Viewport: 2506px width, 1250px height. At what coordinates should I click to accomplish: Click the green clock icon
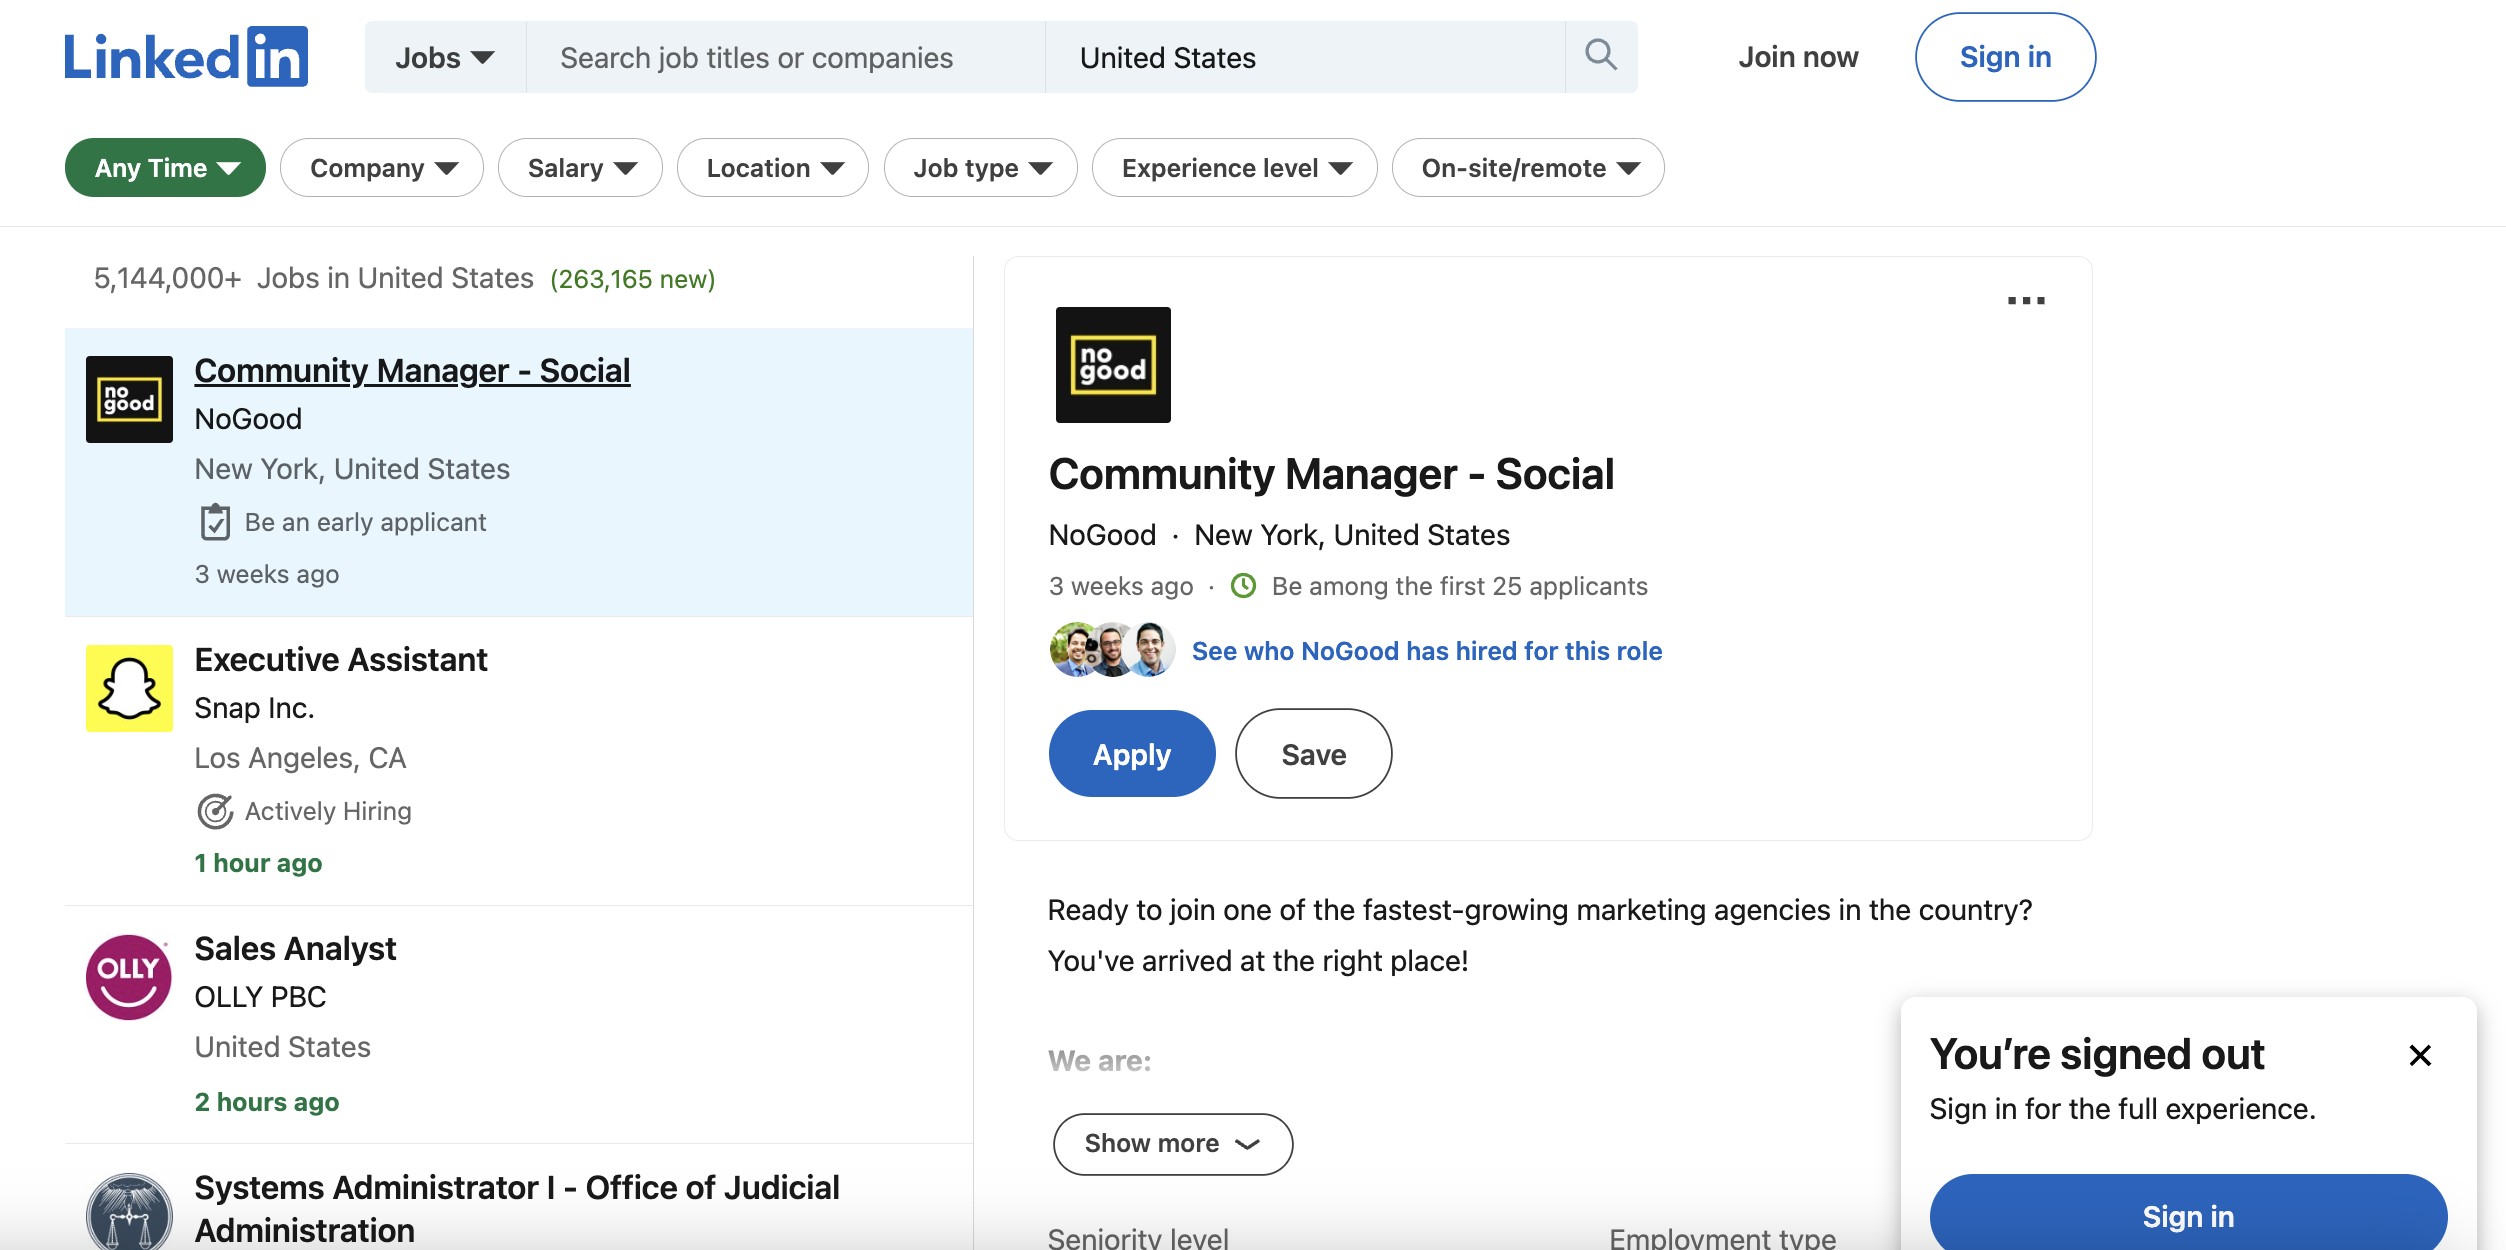pyautogui.click(x=1243, y=586)
